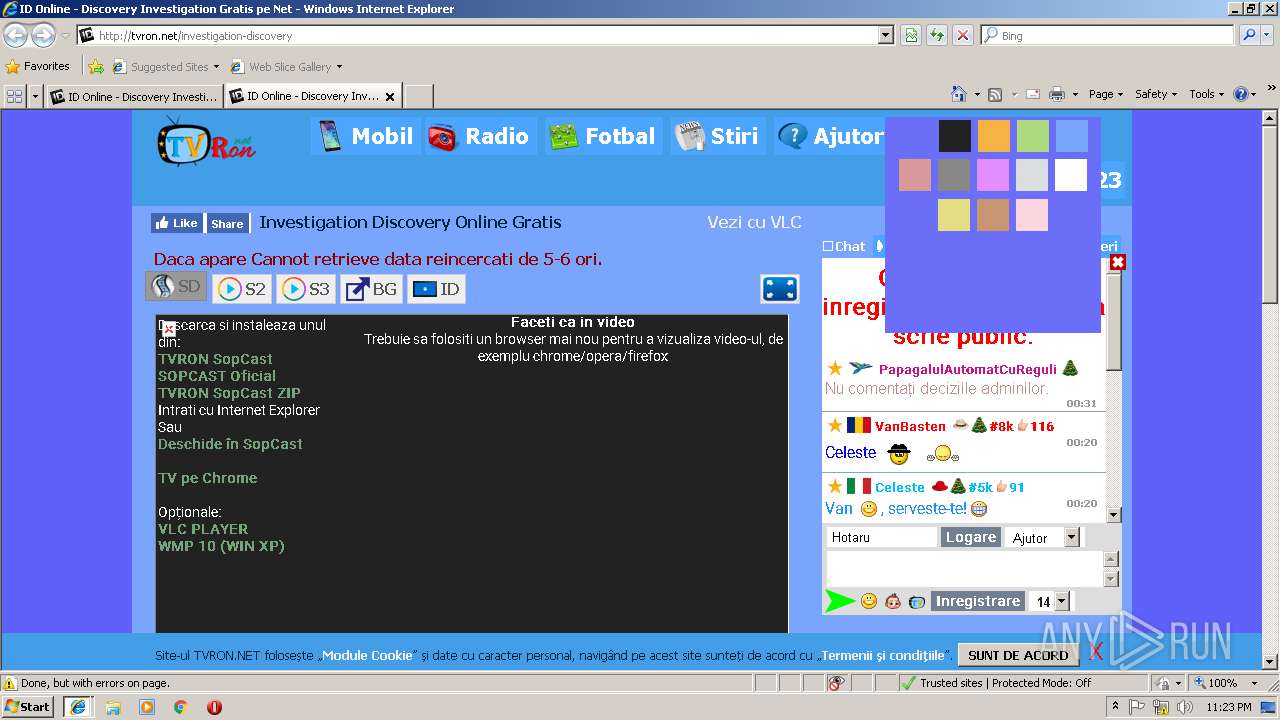Click the chat message text area
This screenshot has height=720, width=1280.
[x=964, y=568]
